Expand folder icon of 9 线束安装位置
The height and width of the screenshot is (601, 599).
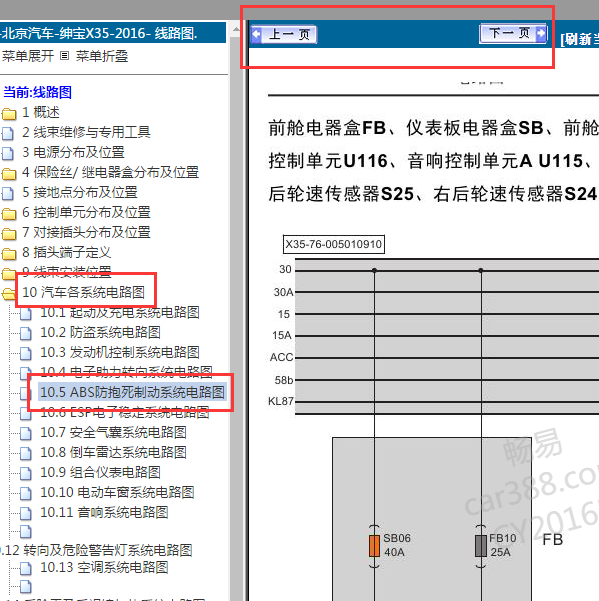(x=8, y=273)
